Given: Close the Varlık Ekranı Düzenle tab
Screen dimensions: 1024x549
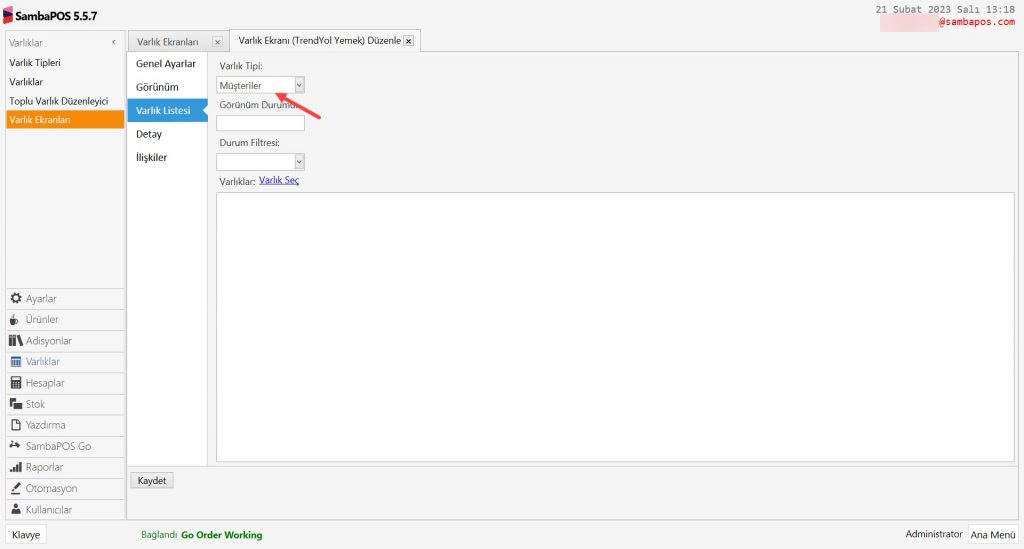Looking at the screenshot, I should (408, 41).
